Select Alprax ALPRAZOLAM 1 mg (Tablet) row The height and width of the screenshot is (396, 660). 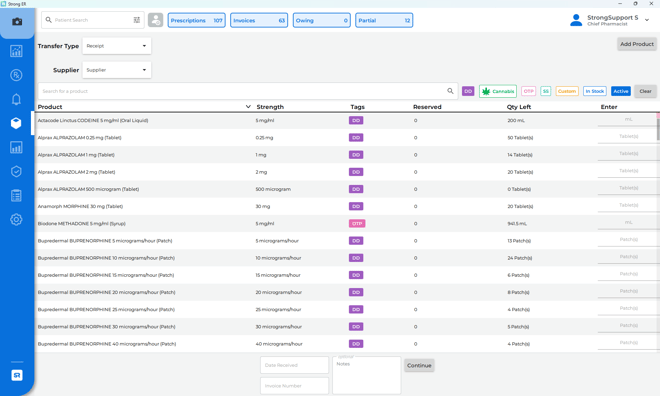coord(347,155)
